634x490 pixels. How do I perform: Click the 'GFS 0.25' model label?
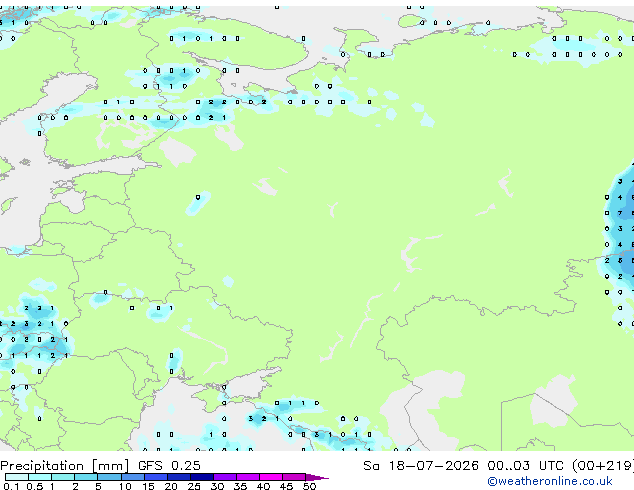point(169,466)
